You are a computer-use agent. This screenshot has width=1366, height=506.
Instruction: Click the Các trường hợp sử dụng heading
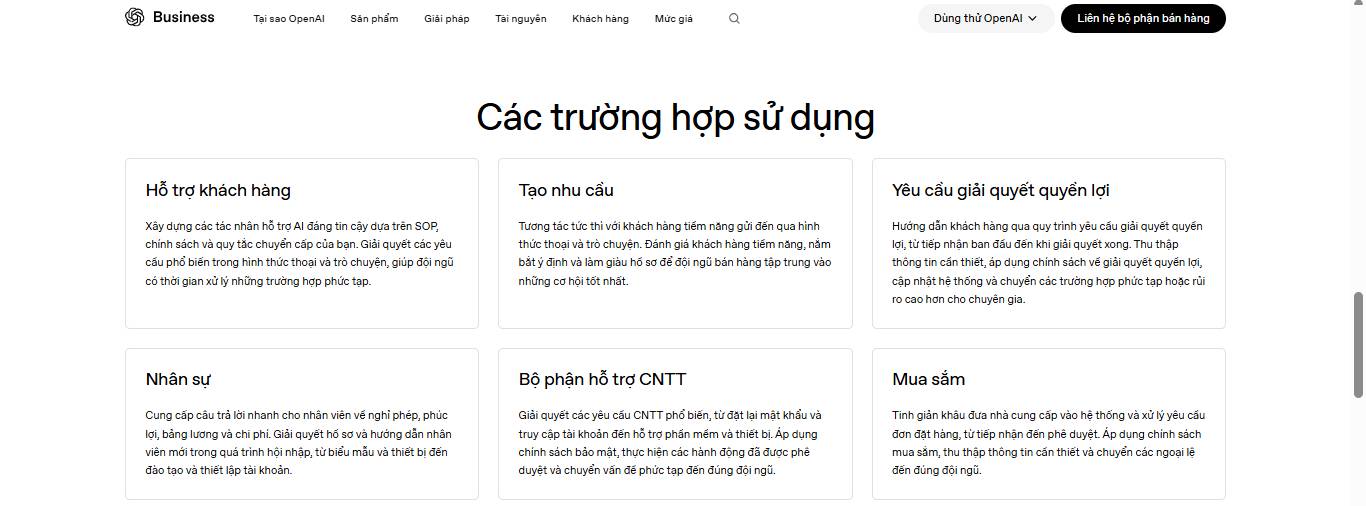click(675, 117)
